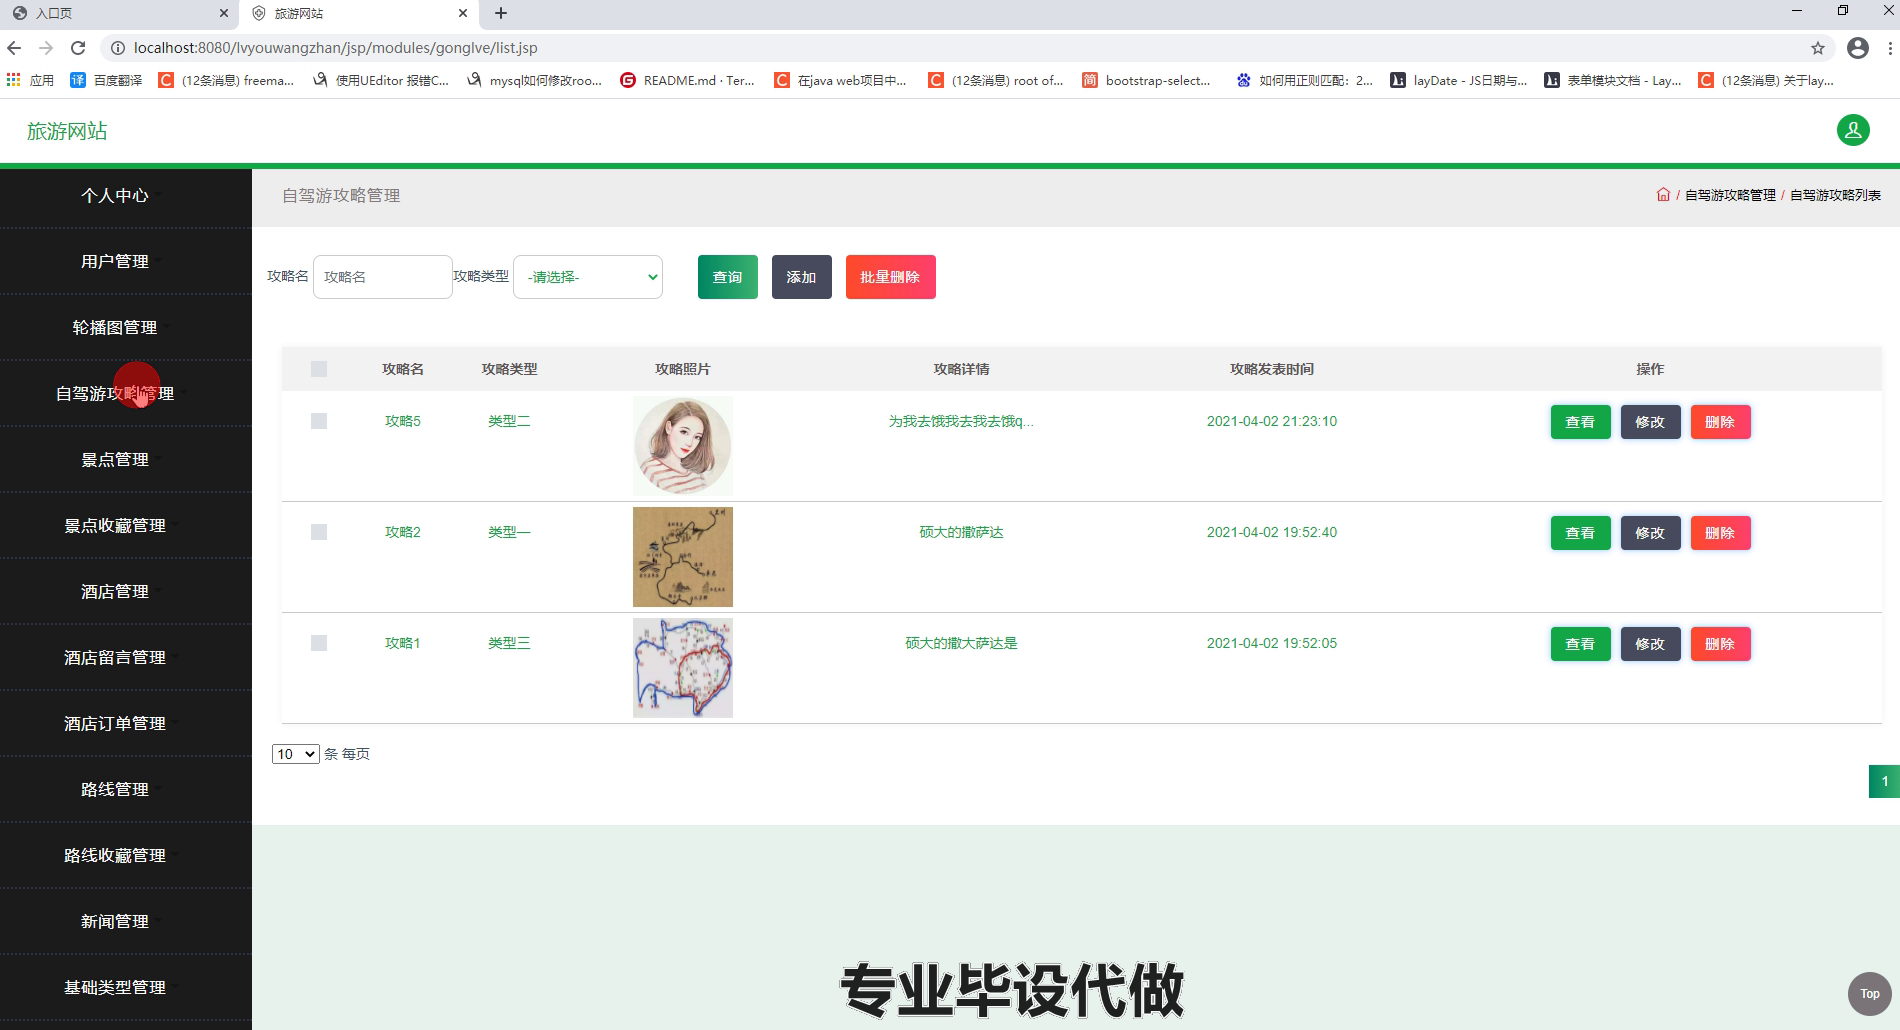Screen dimensions: 1900x1030
Task: Click the green 查询 button
Action: click(728, 277)
